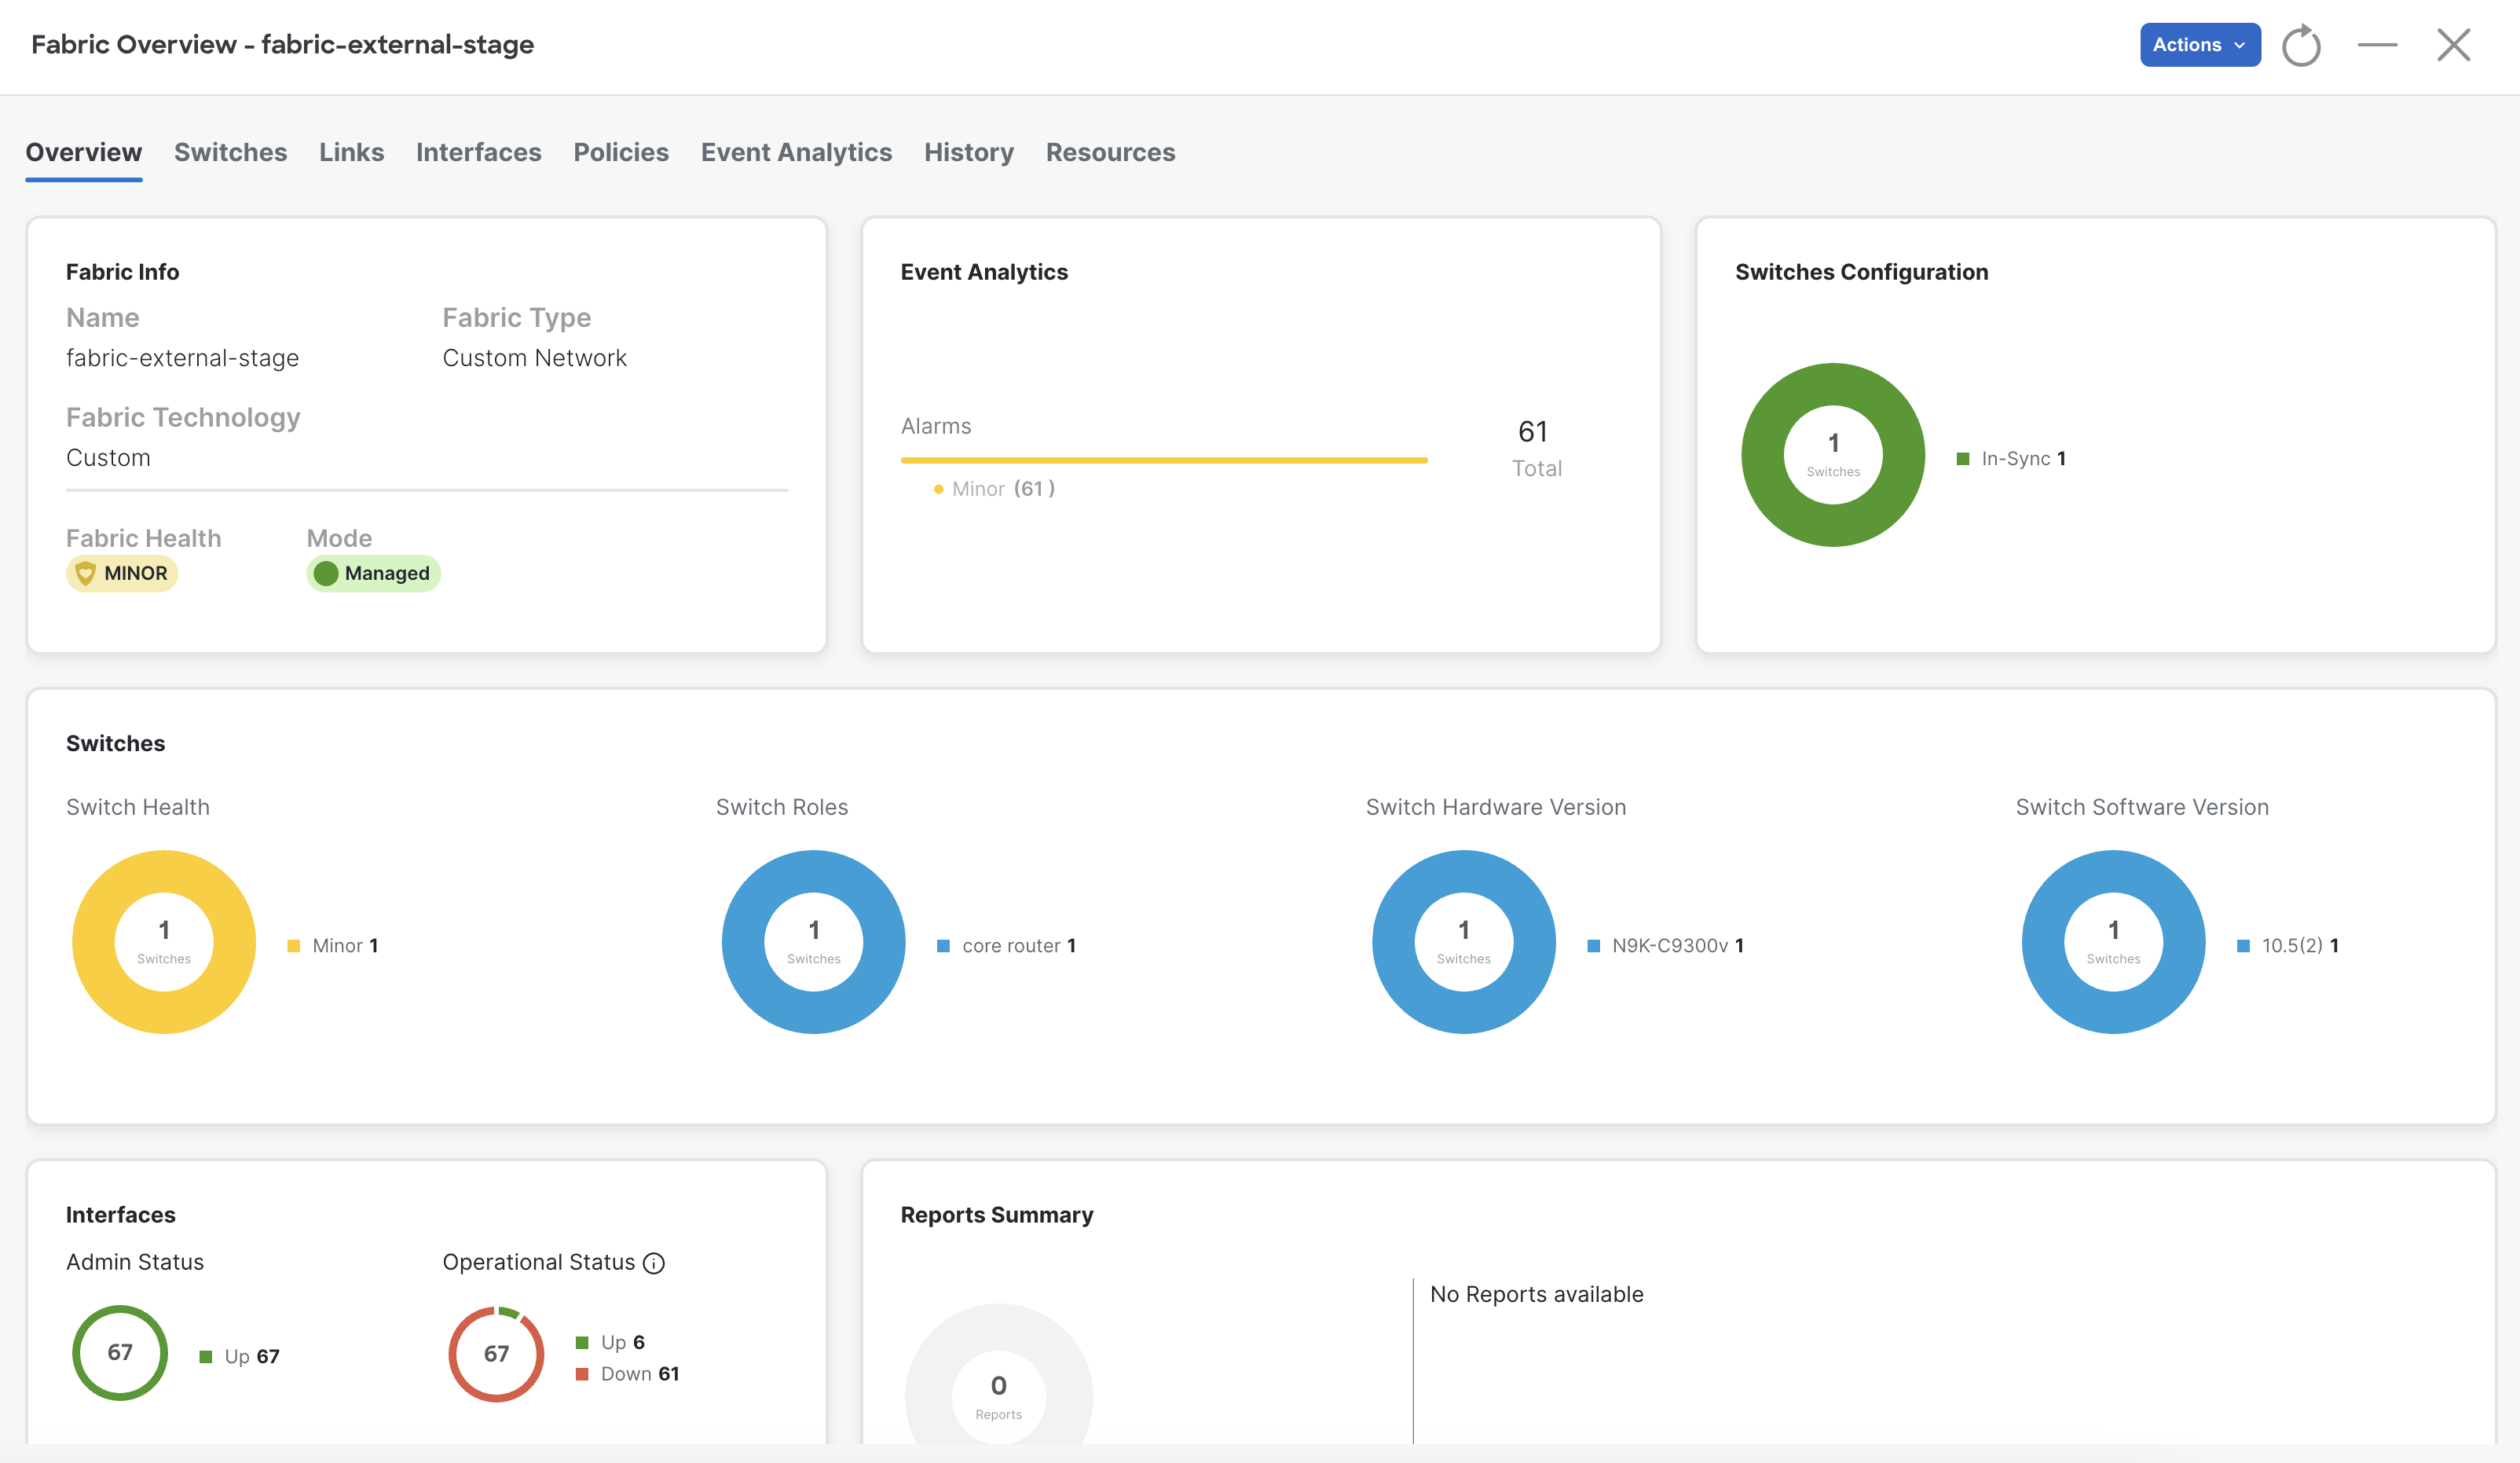Click the Switch Roles donut chart
The image size is (2520, 1463).
[x=813, y=942]
